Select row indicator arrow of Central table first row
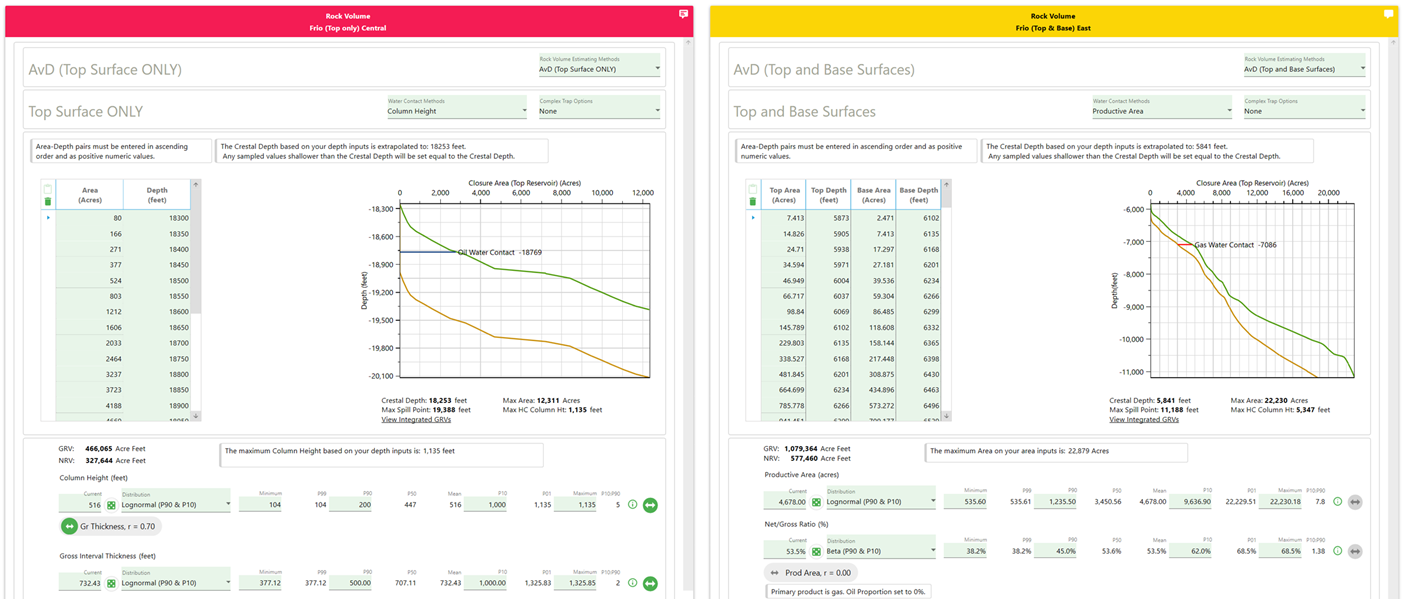The height and width of the screenshot is (599, 1404). [x=49, y=217]
